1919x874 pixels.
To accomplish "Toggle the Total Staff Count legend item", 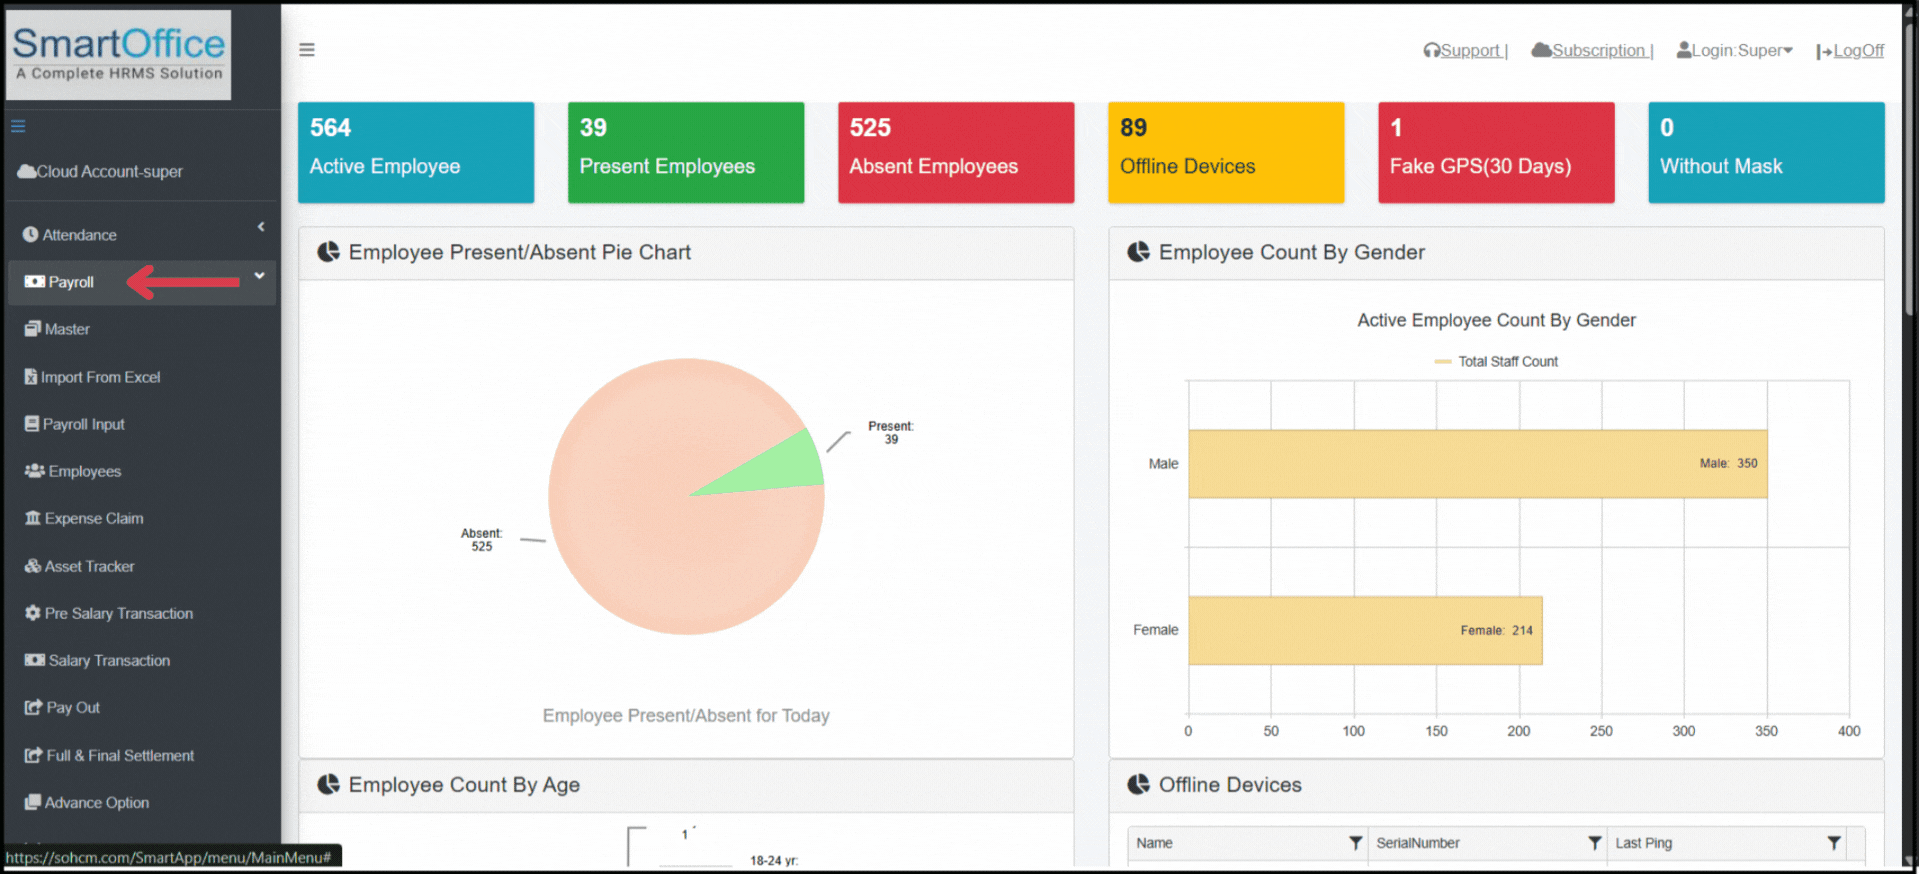I will click(x=1496, y=362).
